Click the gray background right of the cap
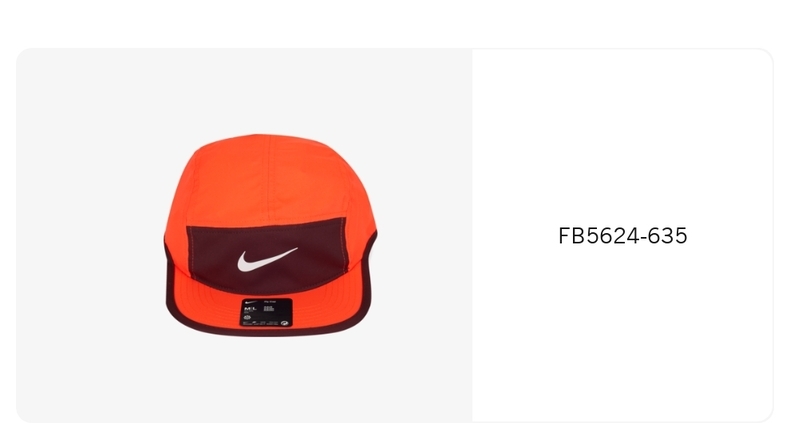This screenshot has width=790, height=423. [x=425, y=235]
